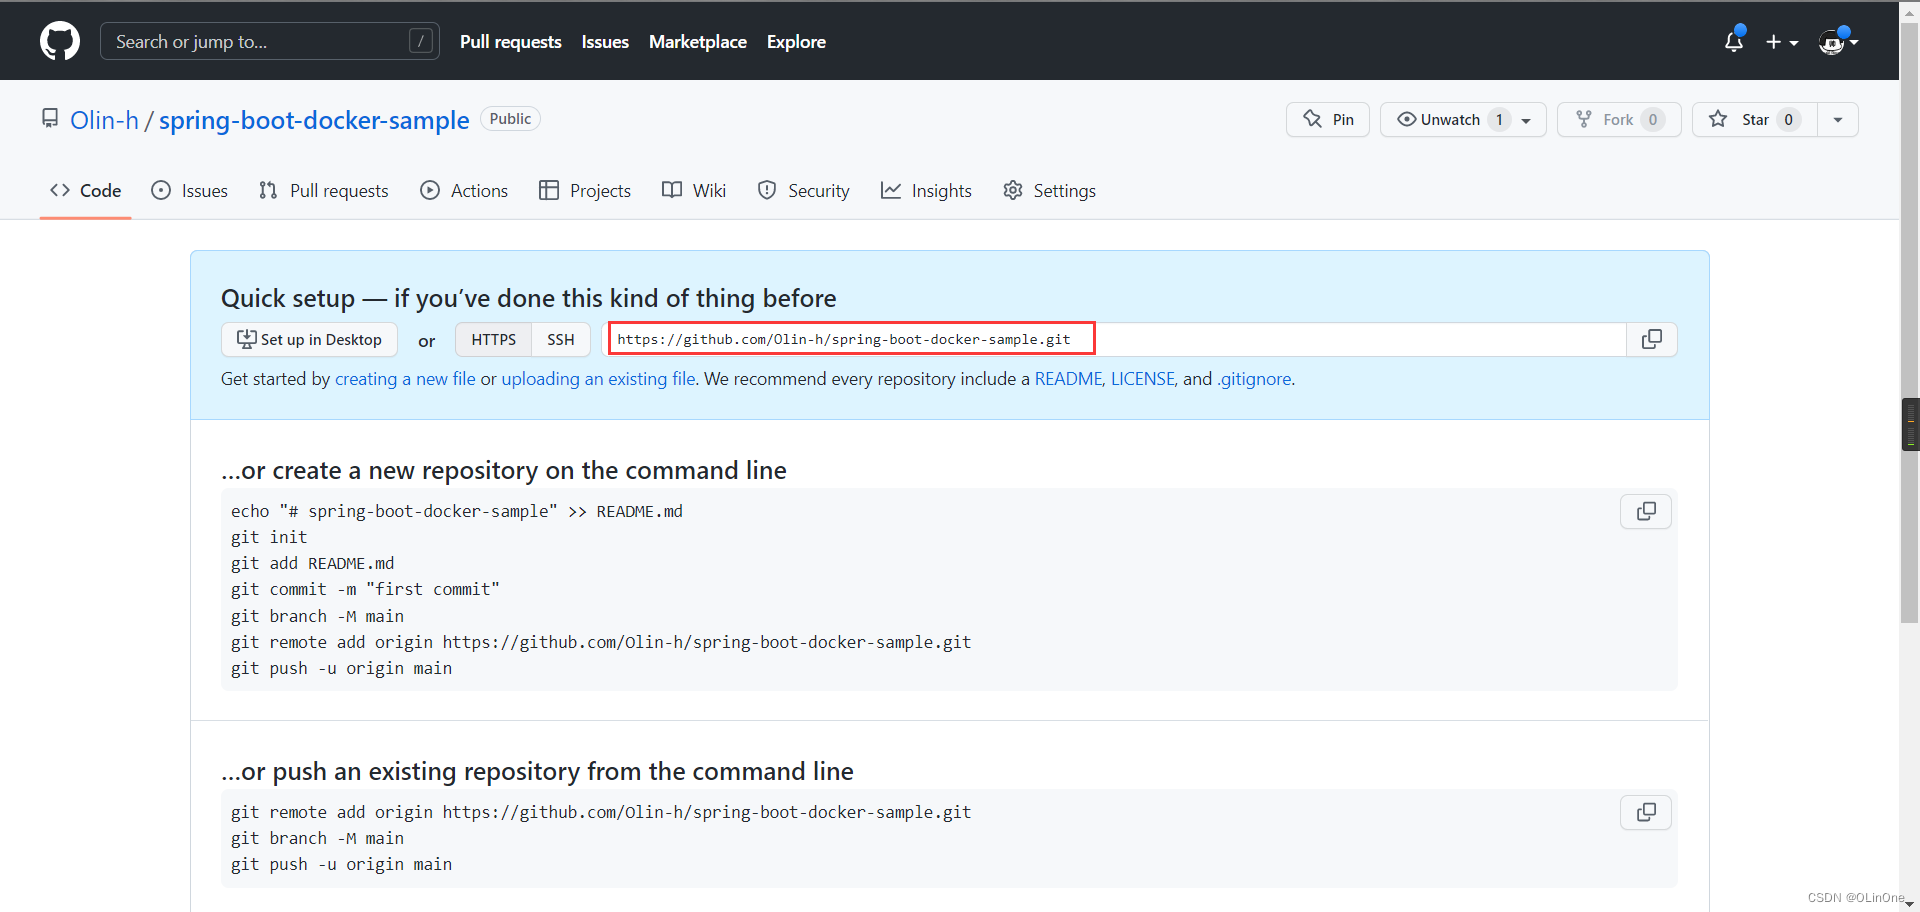Viewport: 1920px width, 912px height.
Task: Open the .gitignore link
Action: point(1254,379)
